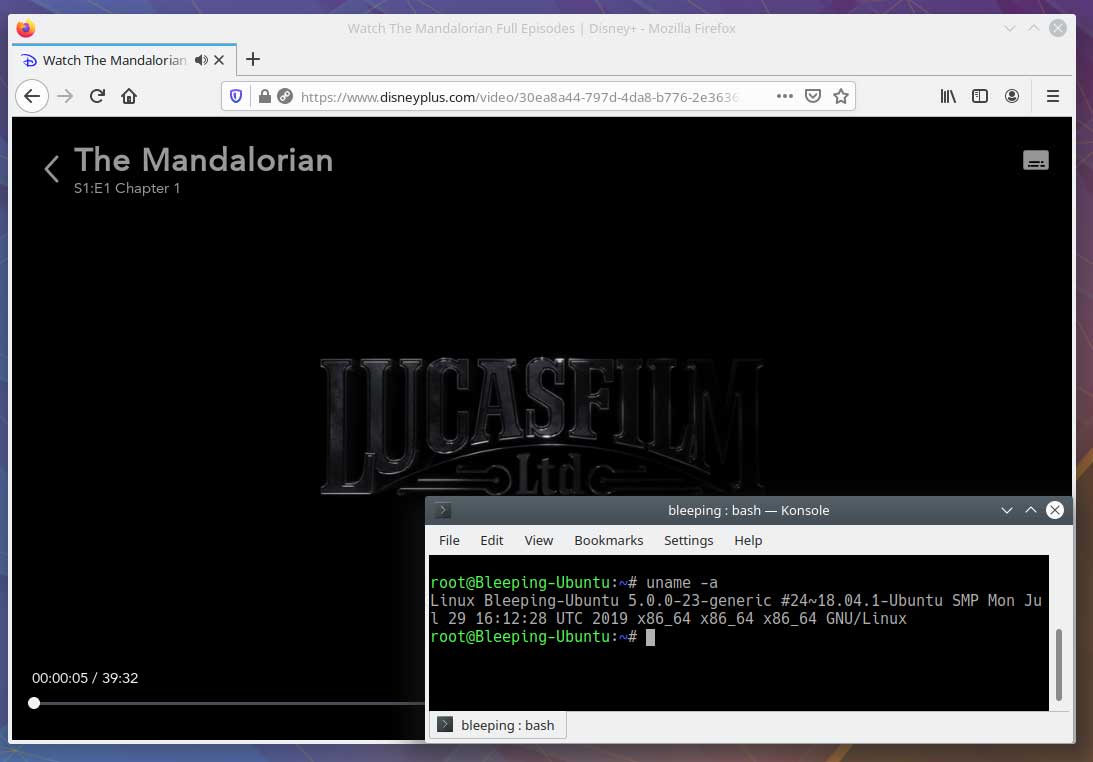Open Konsole File menu
Image resolution: width=1093 pixels, height=762 pixels.
[x=449, y=540]
